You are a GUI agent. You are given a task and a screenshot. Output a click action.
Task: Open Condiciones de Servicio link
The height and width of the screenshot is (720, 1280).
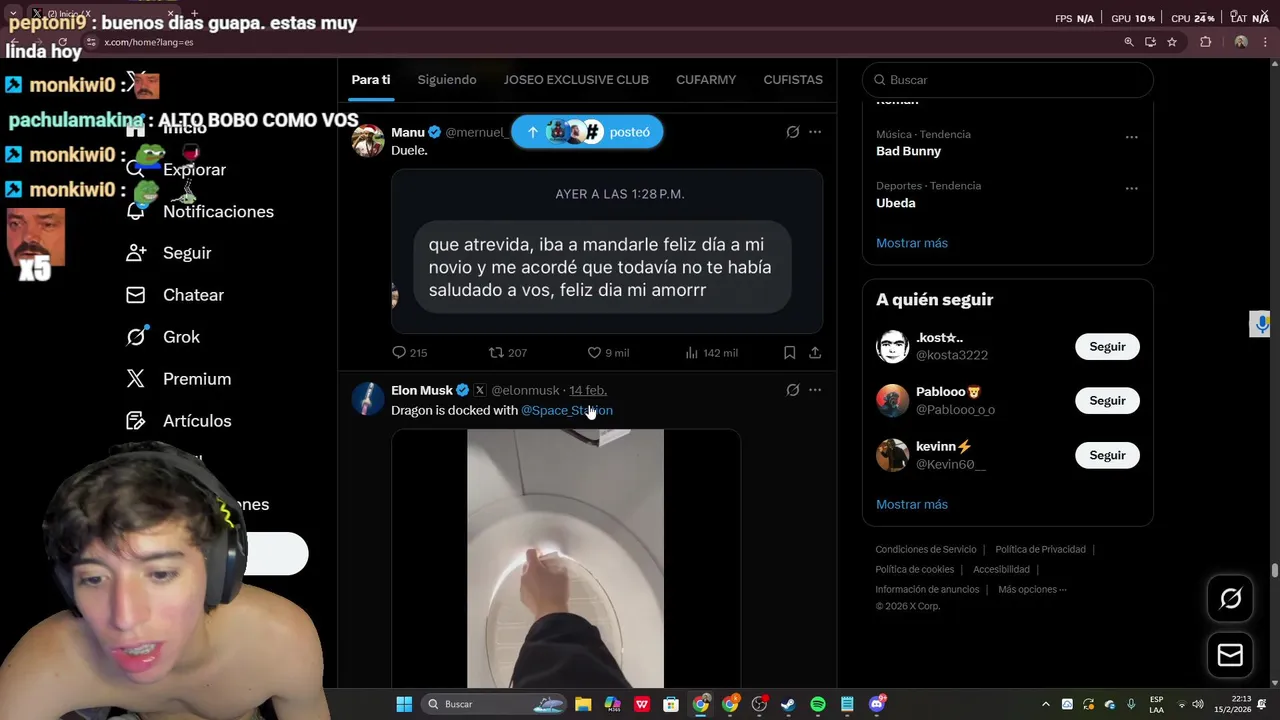pyautogui.click(x=926, y=549)
